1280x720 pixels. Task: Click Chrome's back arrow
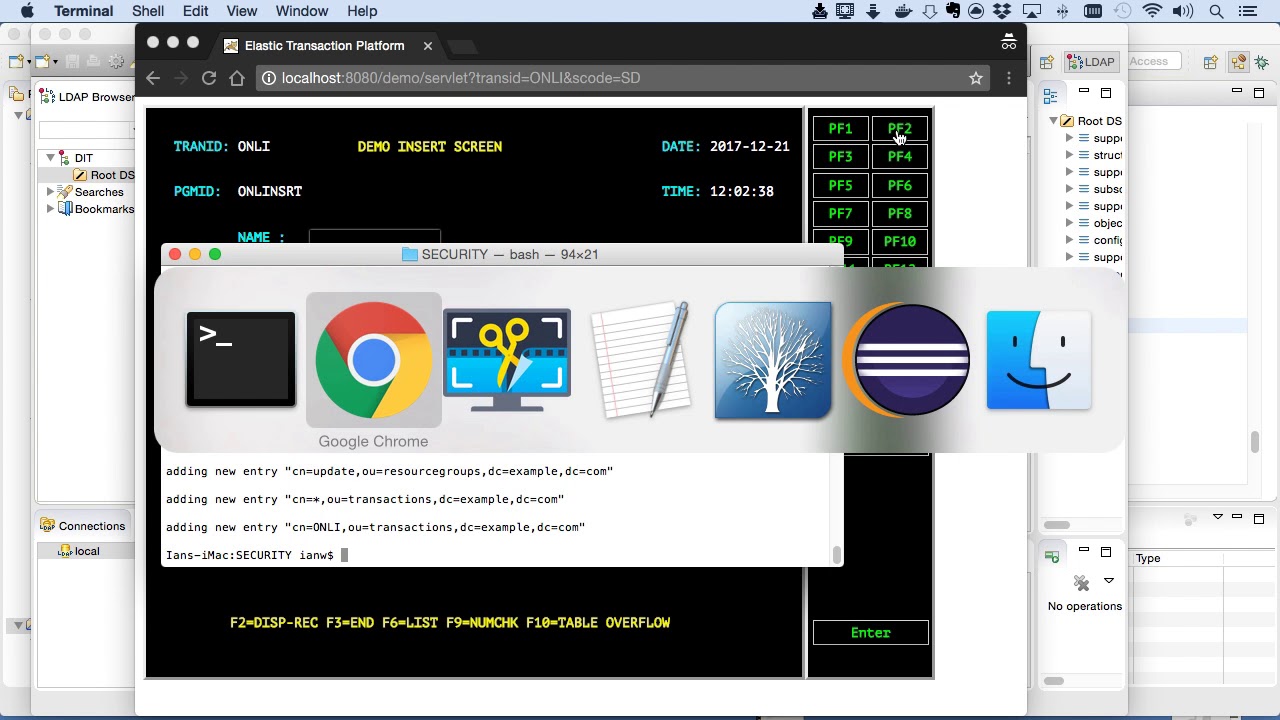153,78
